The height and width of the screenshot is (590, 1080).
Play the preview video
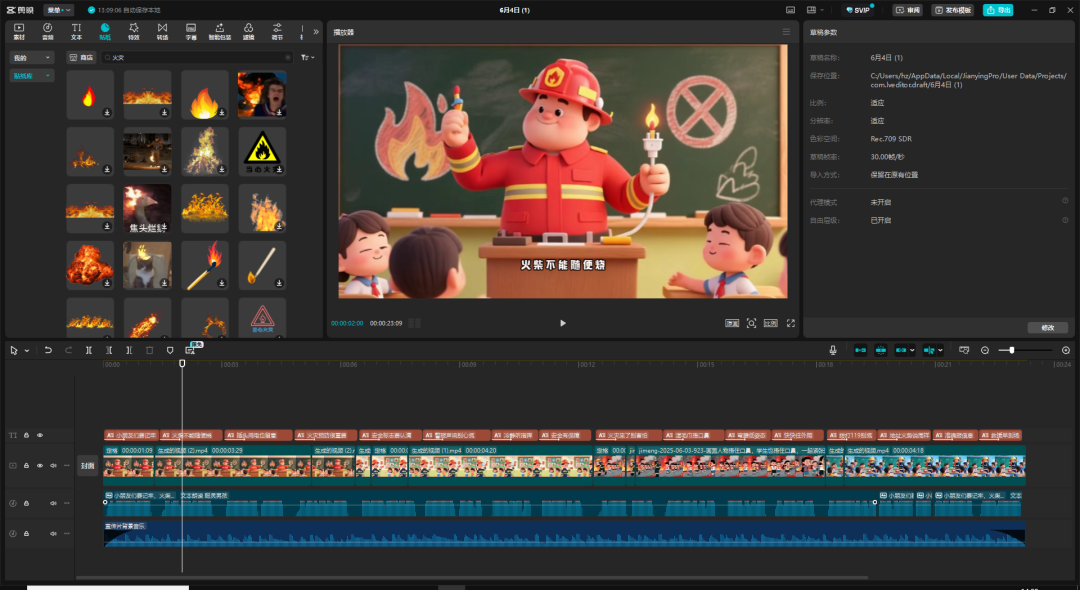click(x=563, y=323)
